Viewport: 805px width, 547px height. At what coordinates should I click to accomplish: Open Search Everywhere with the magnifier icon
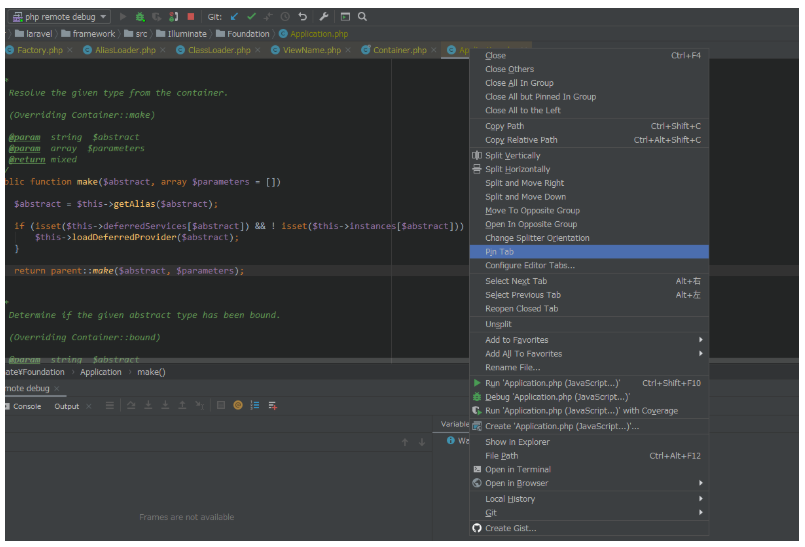pos(362,16)
